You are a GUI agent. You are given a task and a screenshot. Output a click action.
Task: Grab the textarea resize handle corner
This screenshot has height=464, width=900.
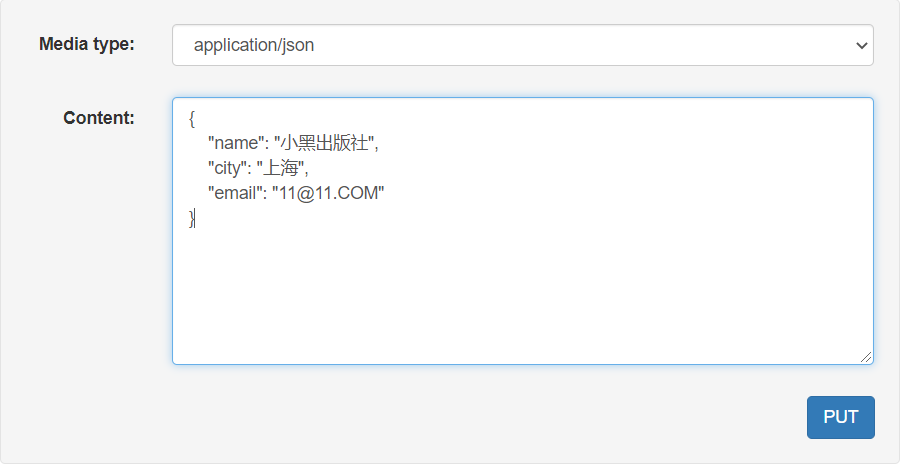[x=866, y=357]
